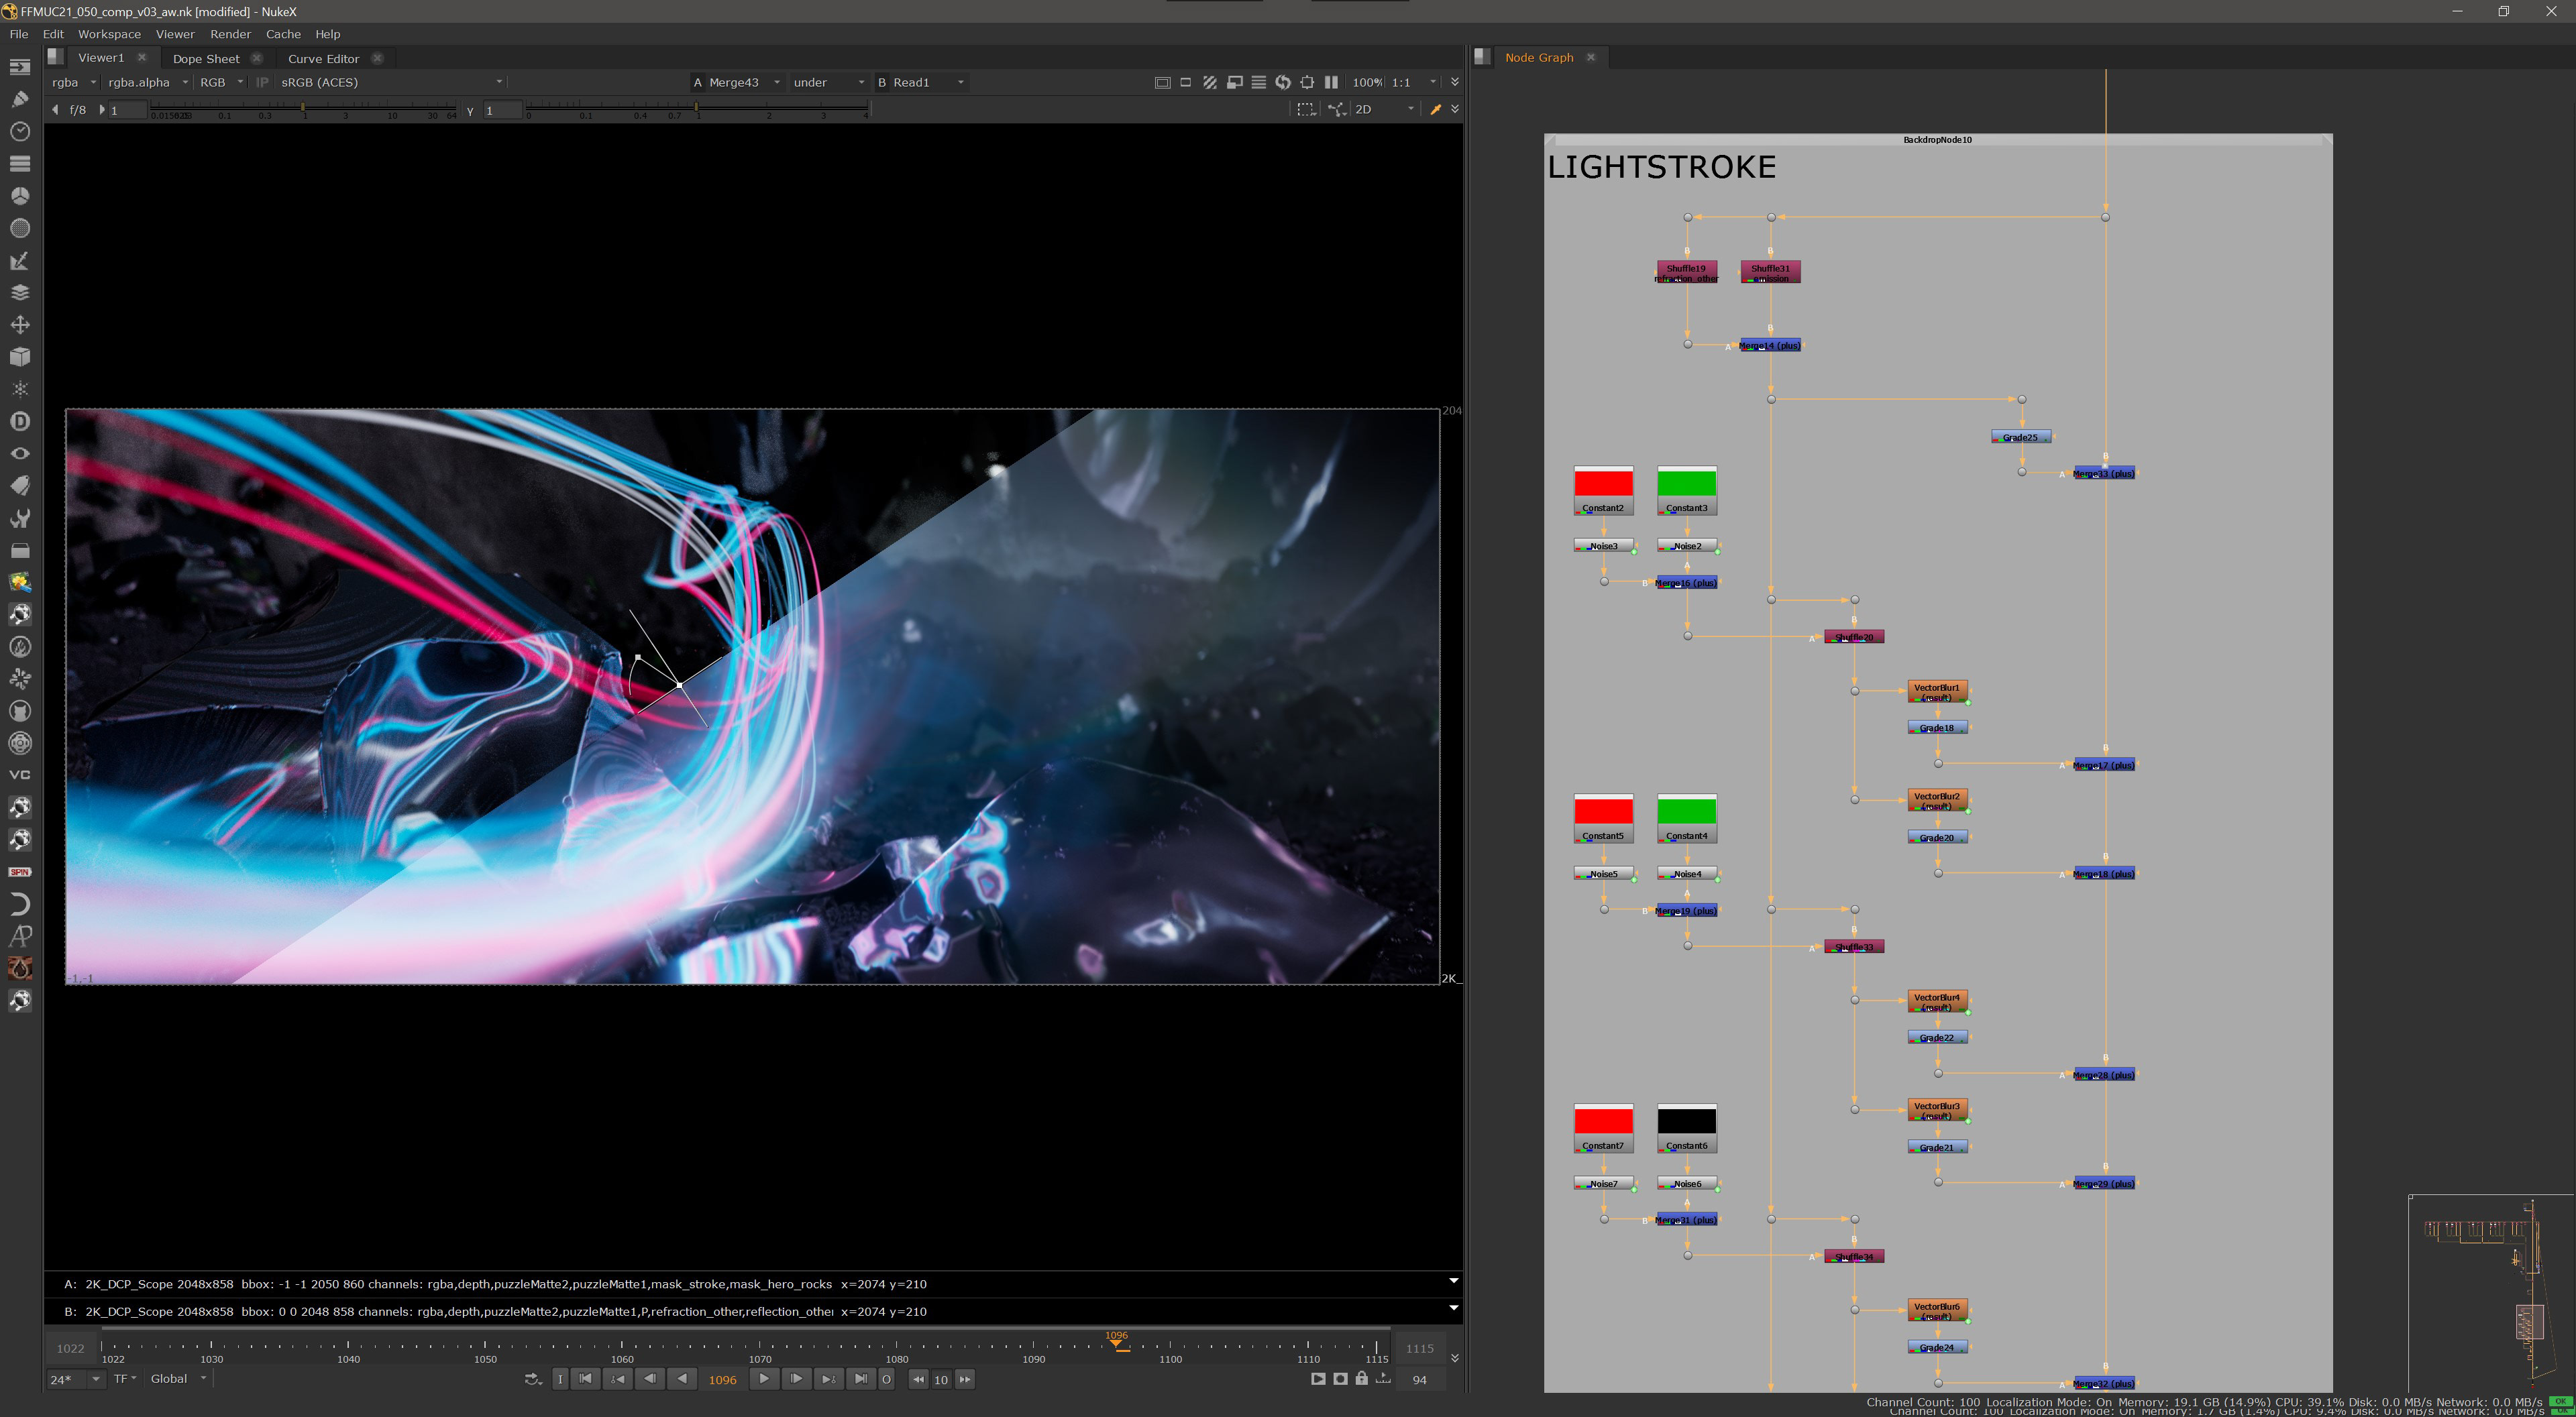This screenshot has height=1417, width=2576.
Task: Switch to the Dope Sheet tab
Action: tap(206, 58)
